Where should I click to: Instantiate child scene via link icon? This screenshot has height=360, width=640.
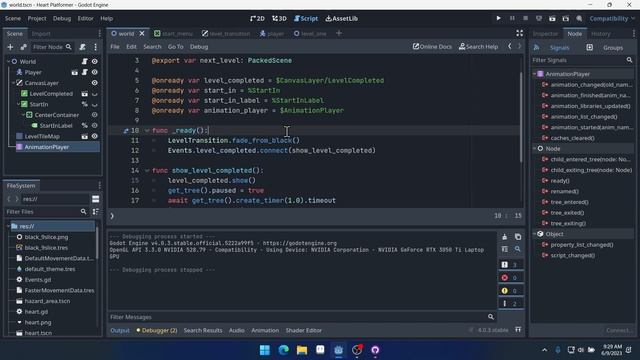pyautogui.click(x=23, y=47)
